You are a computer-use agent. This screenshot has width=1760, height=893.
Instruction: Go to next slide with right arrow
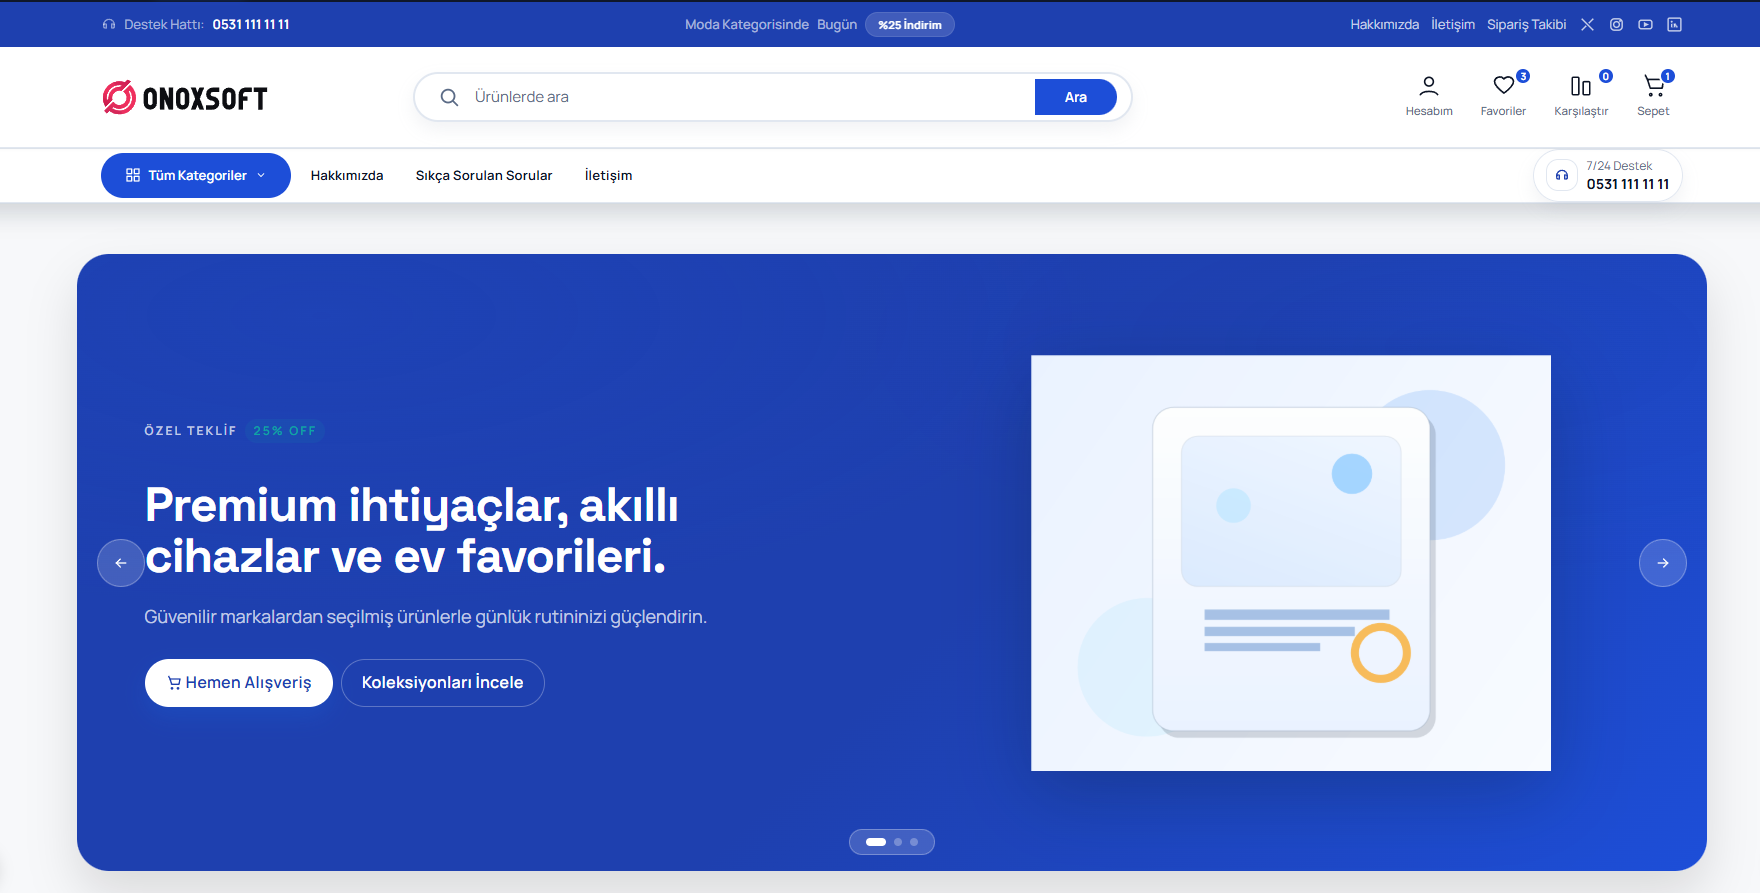(x=1662, y=563)
